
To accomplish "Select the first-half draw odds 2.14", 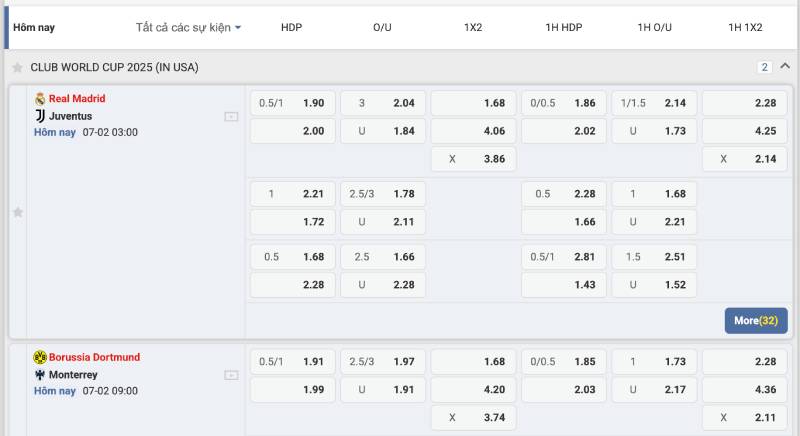I will coord(744,159).
